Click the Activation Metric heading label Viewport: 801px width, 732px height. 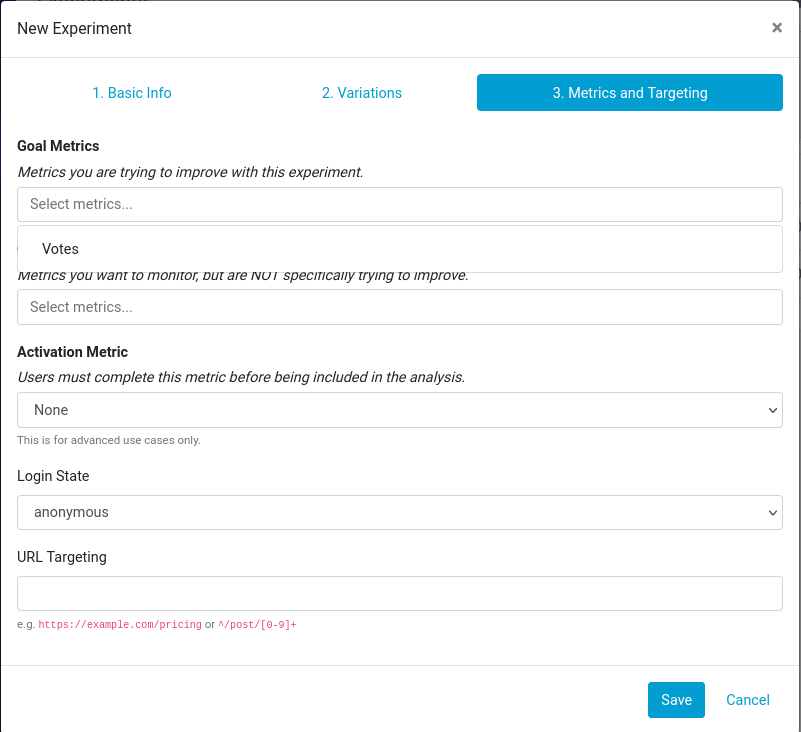coord(72,352)
